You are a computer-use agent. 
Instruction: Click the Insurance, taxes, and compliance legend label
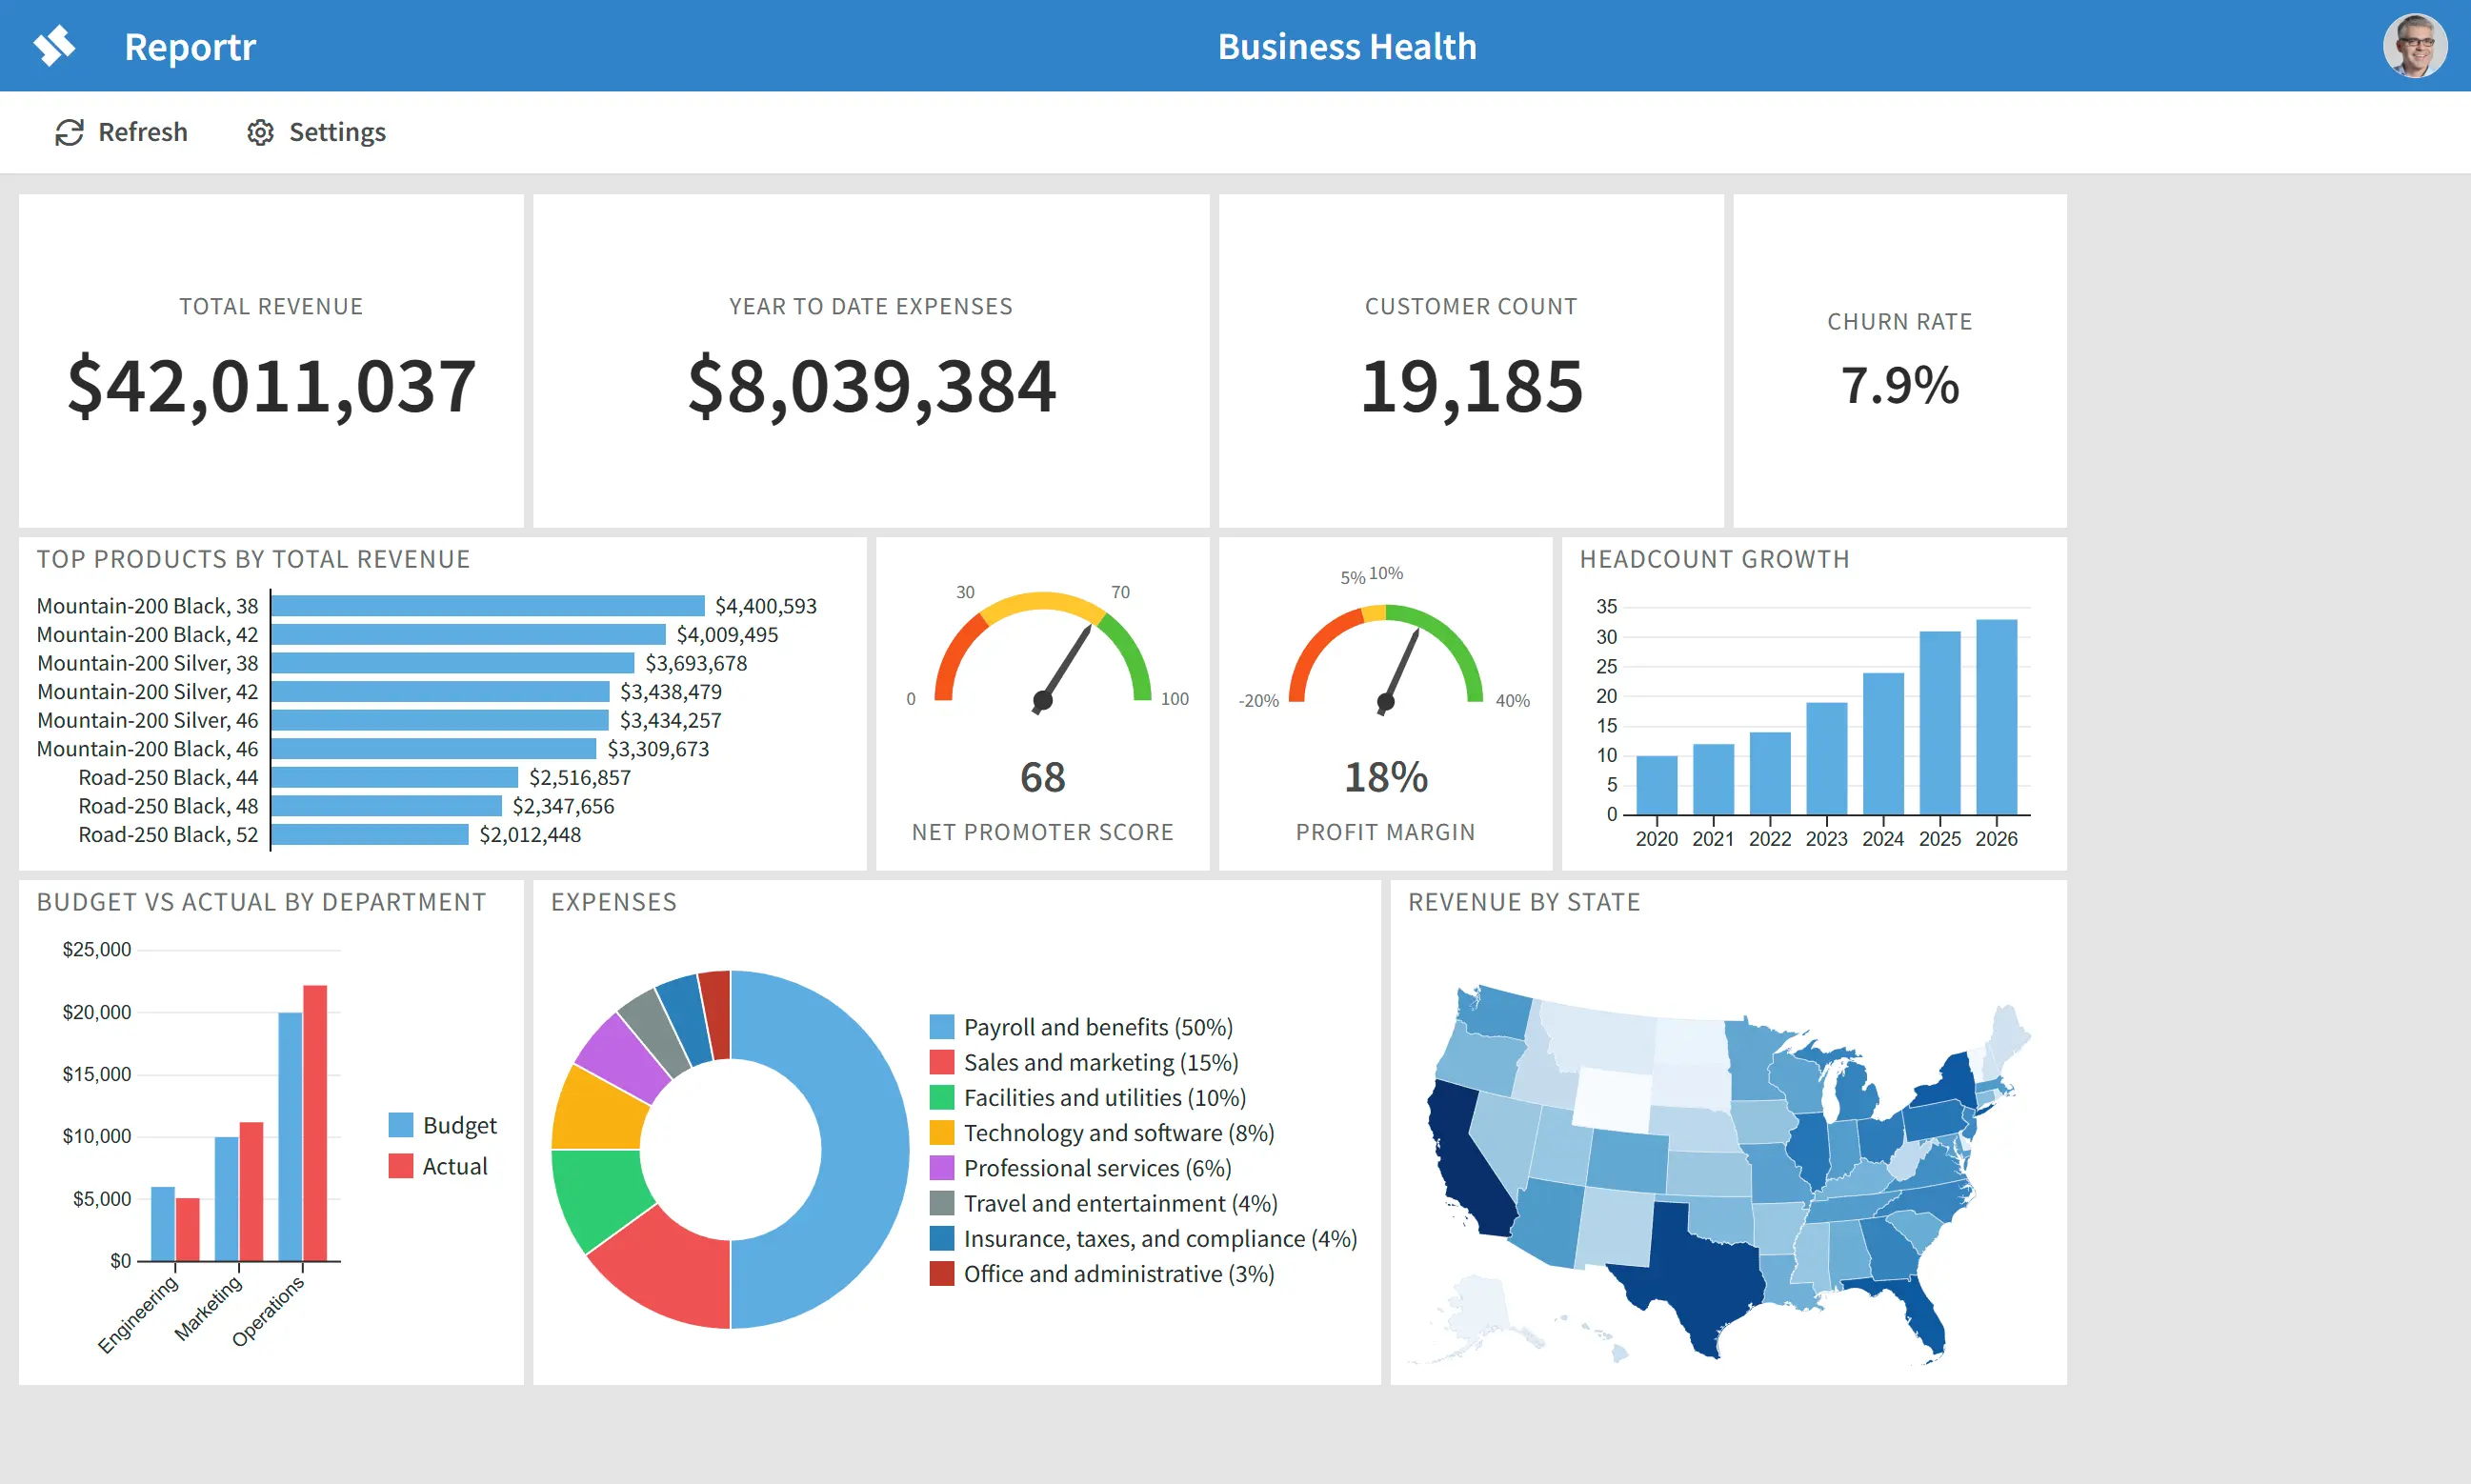point(1160,1239)
